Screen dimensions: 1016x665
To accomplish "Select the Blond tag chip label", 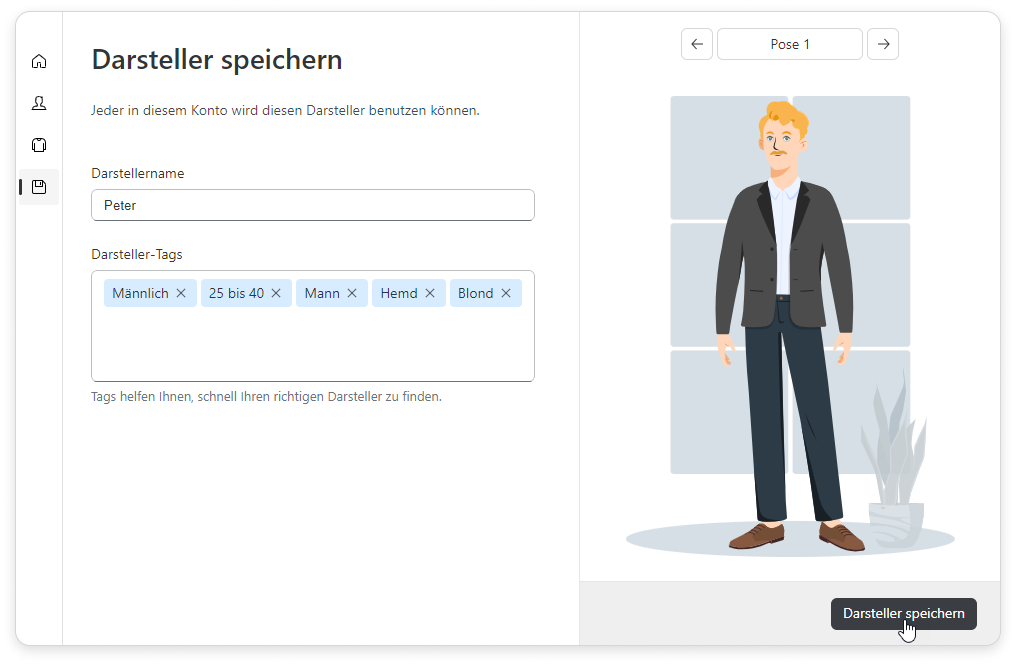I will pos(476,293).
